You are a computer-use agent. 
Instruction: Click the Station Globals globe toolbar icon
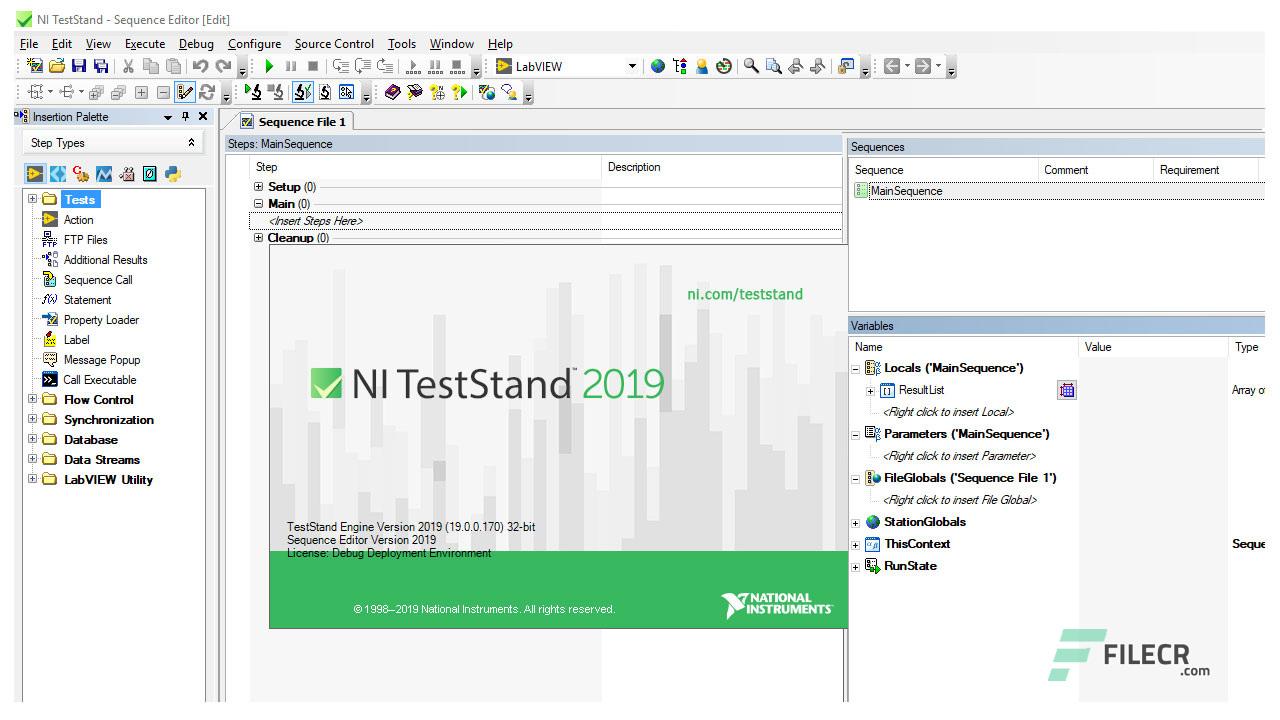[658, 66]
